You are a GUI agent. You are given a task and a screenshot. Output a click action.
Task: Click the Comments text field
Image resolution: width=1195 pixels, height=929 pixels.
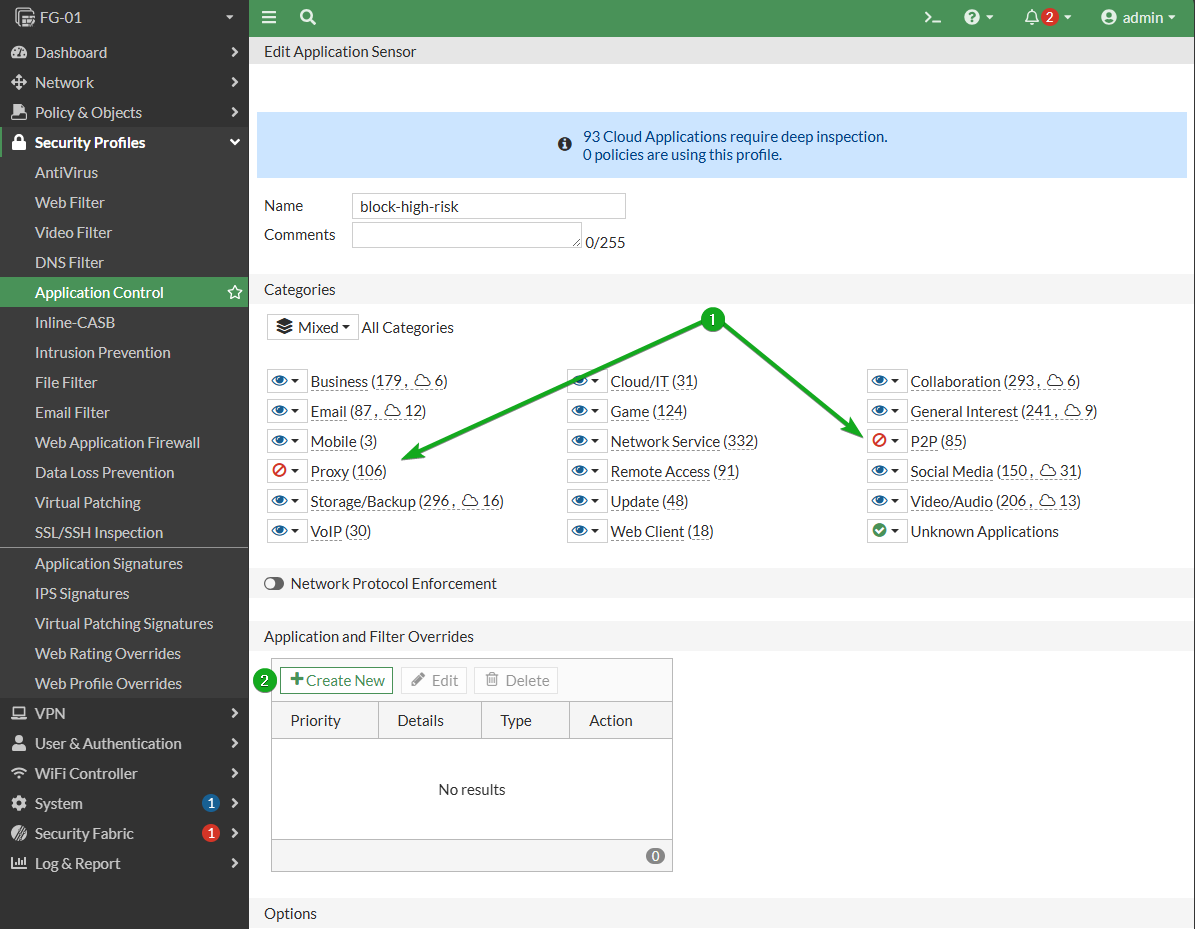[x=466, y=235]
